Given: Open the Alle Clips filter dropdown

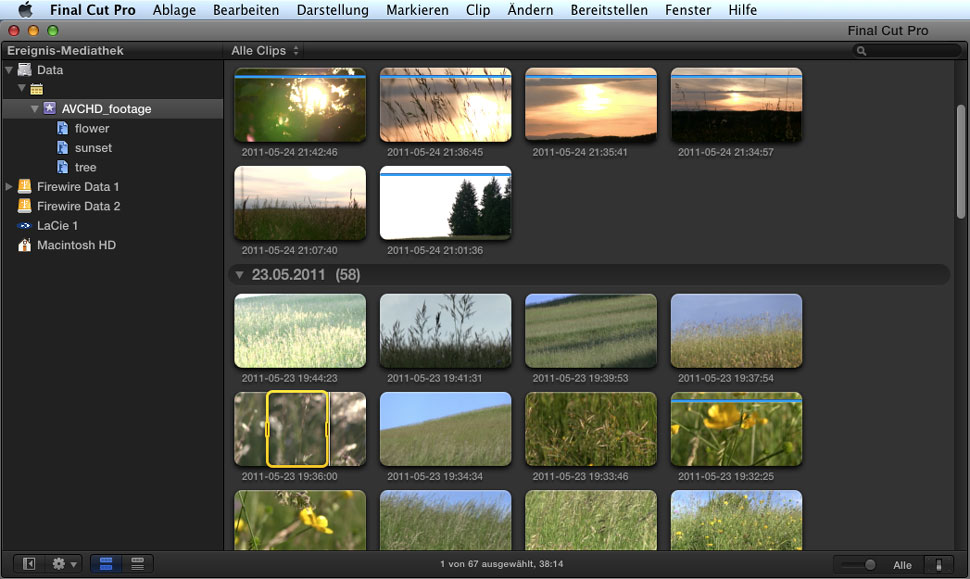Looking at the screenshot, I should [265, 51].
